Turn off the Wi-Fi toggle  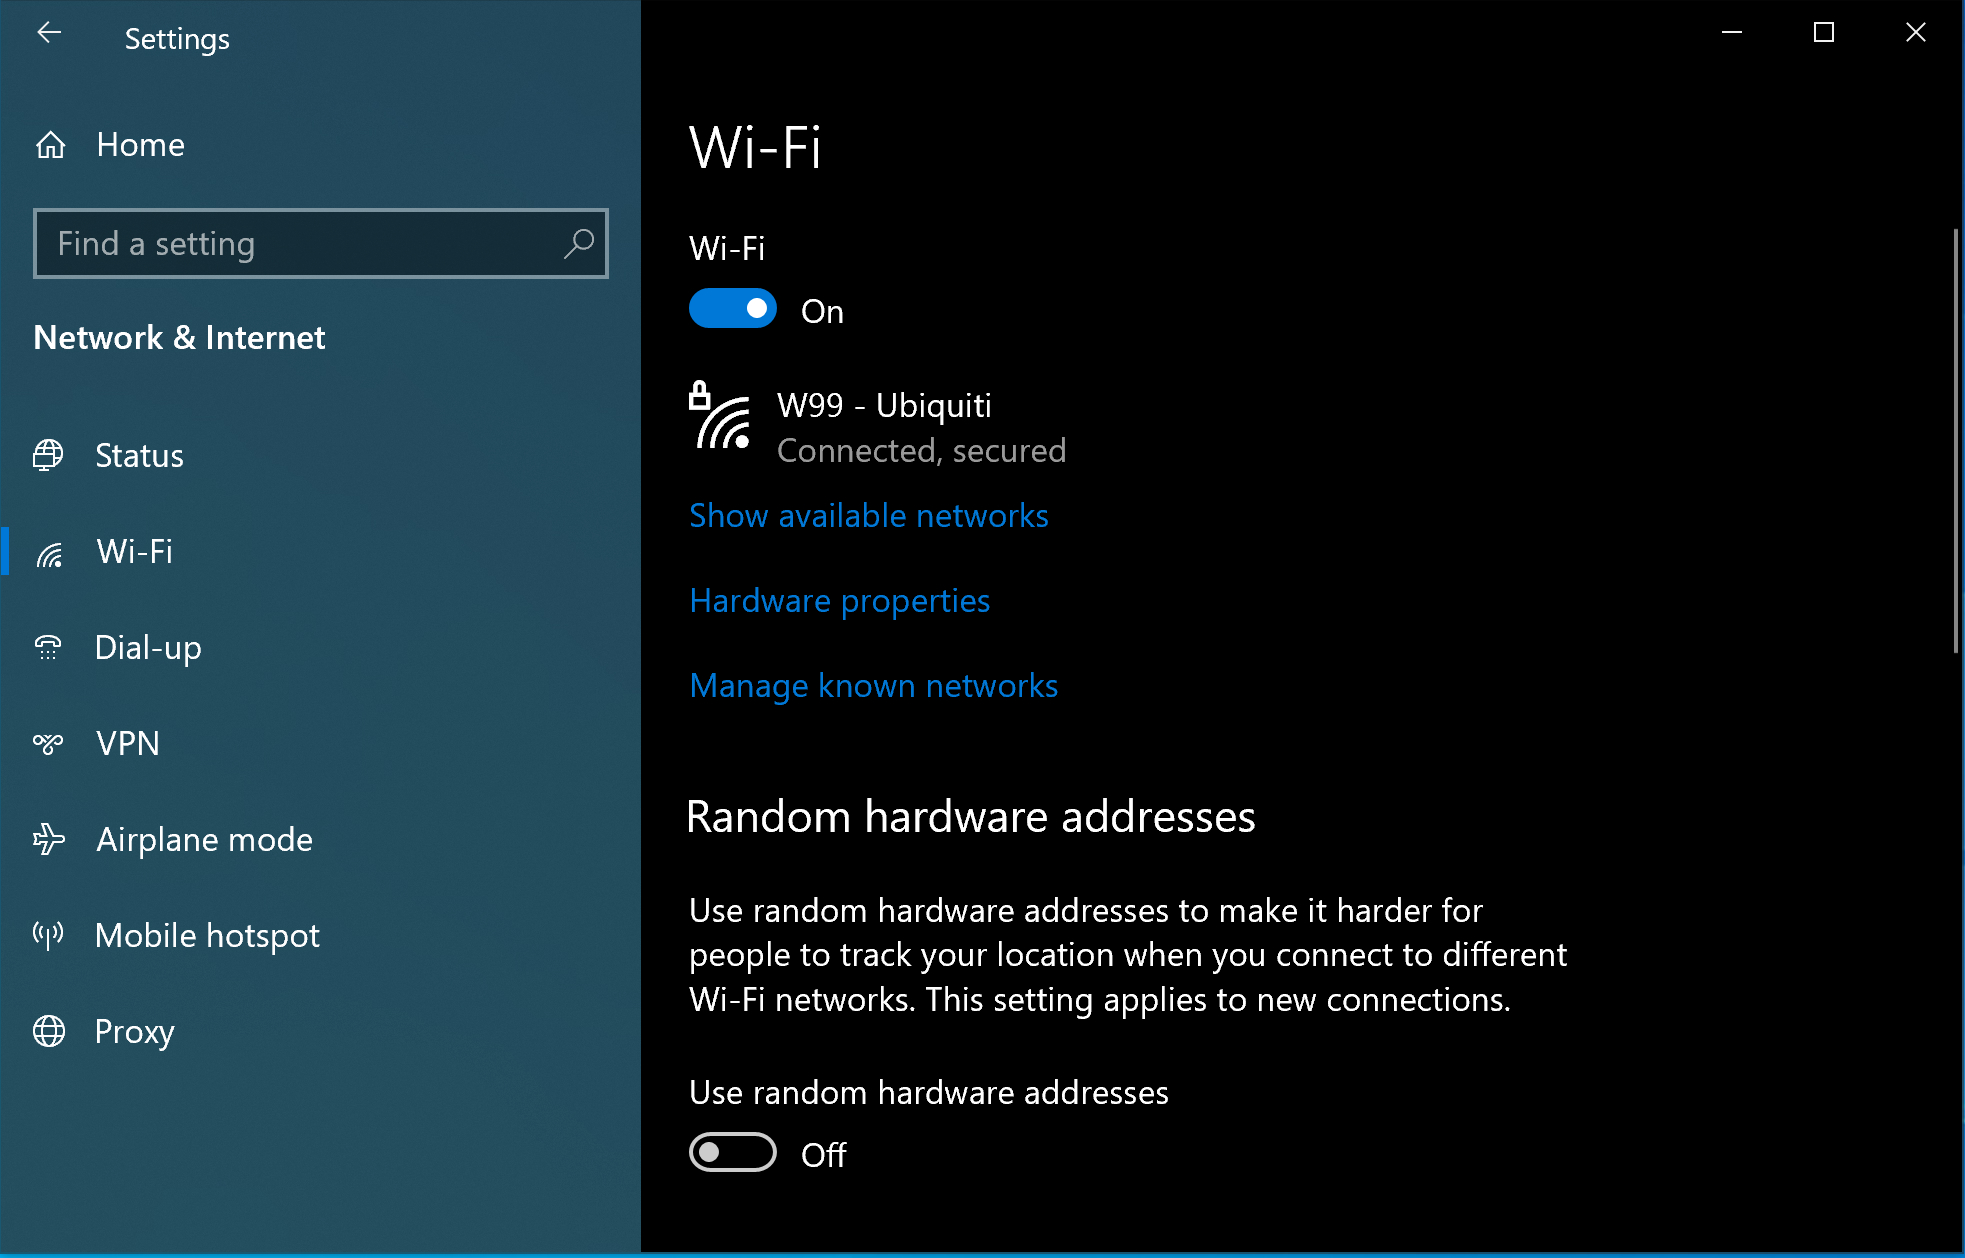click(x=733, y=309)
